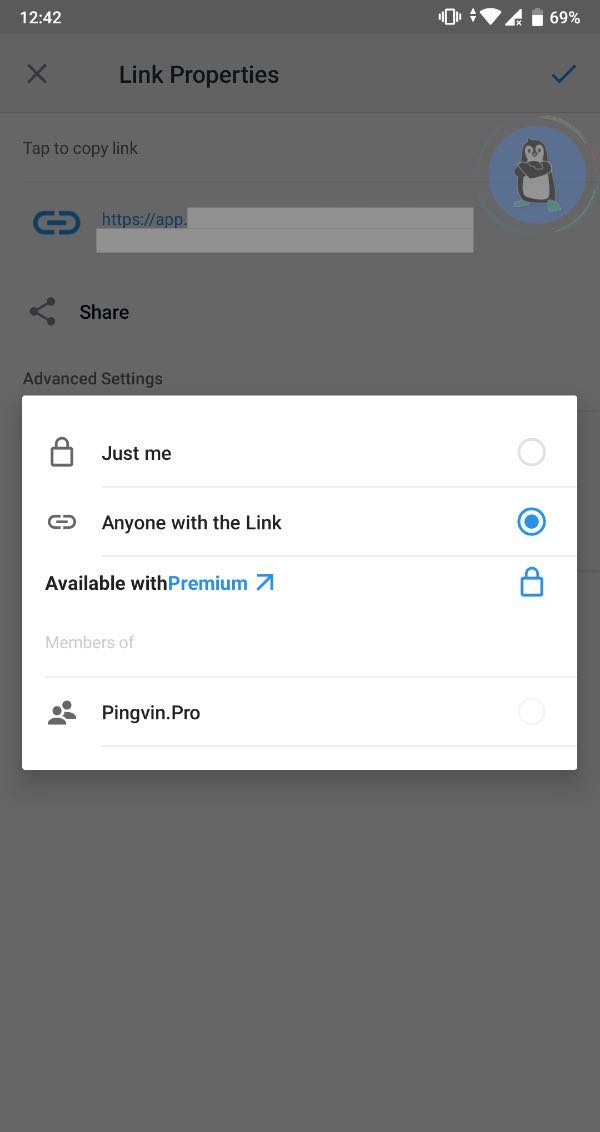Tap the Just me padlock icon
The height and width of the screenshot is (1132, 600).
coord(62,453)
